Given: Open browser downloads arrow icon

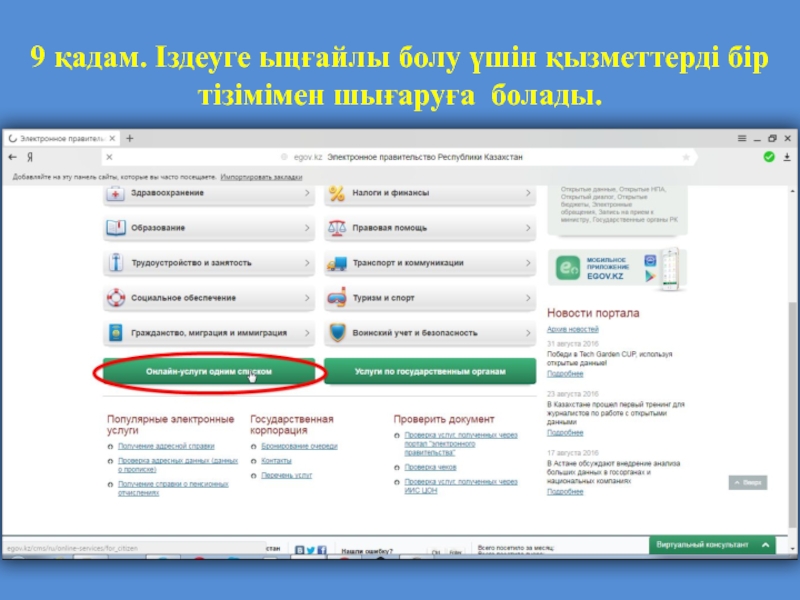Looking at the screenshot, I should click(x=787, y=157).
